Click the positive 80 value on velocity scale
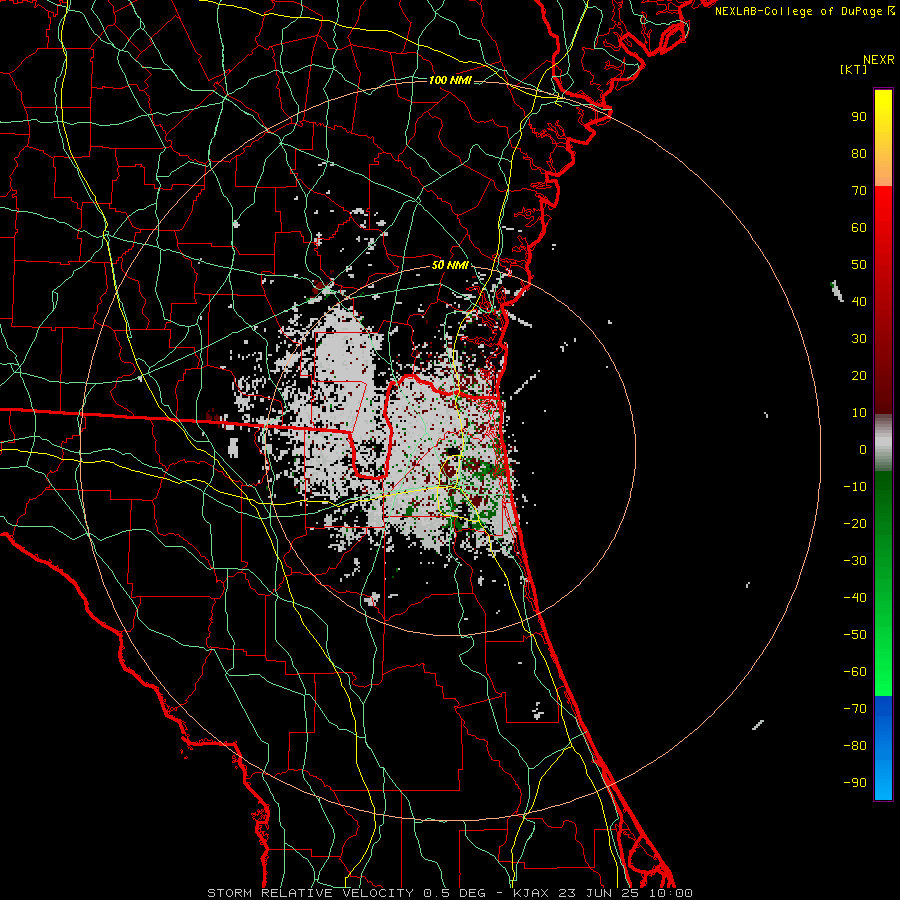The height and width of the screenshot is (900, 900). [859, 154]
